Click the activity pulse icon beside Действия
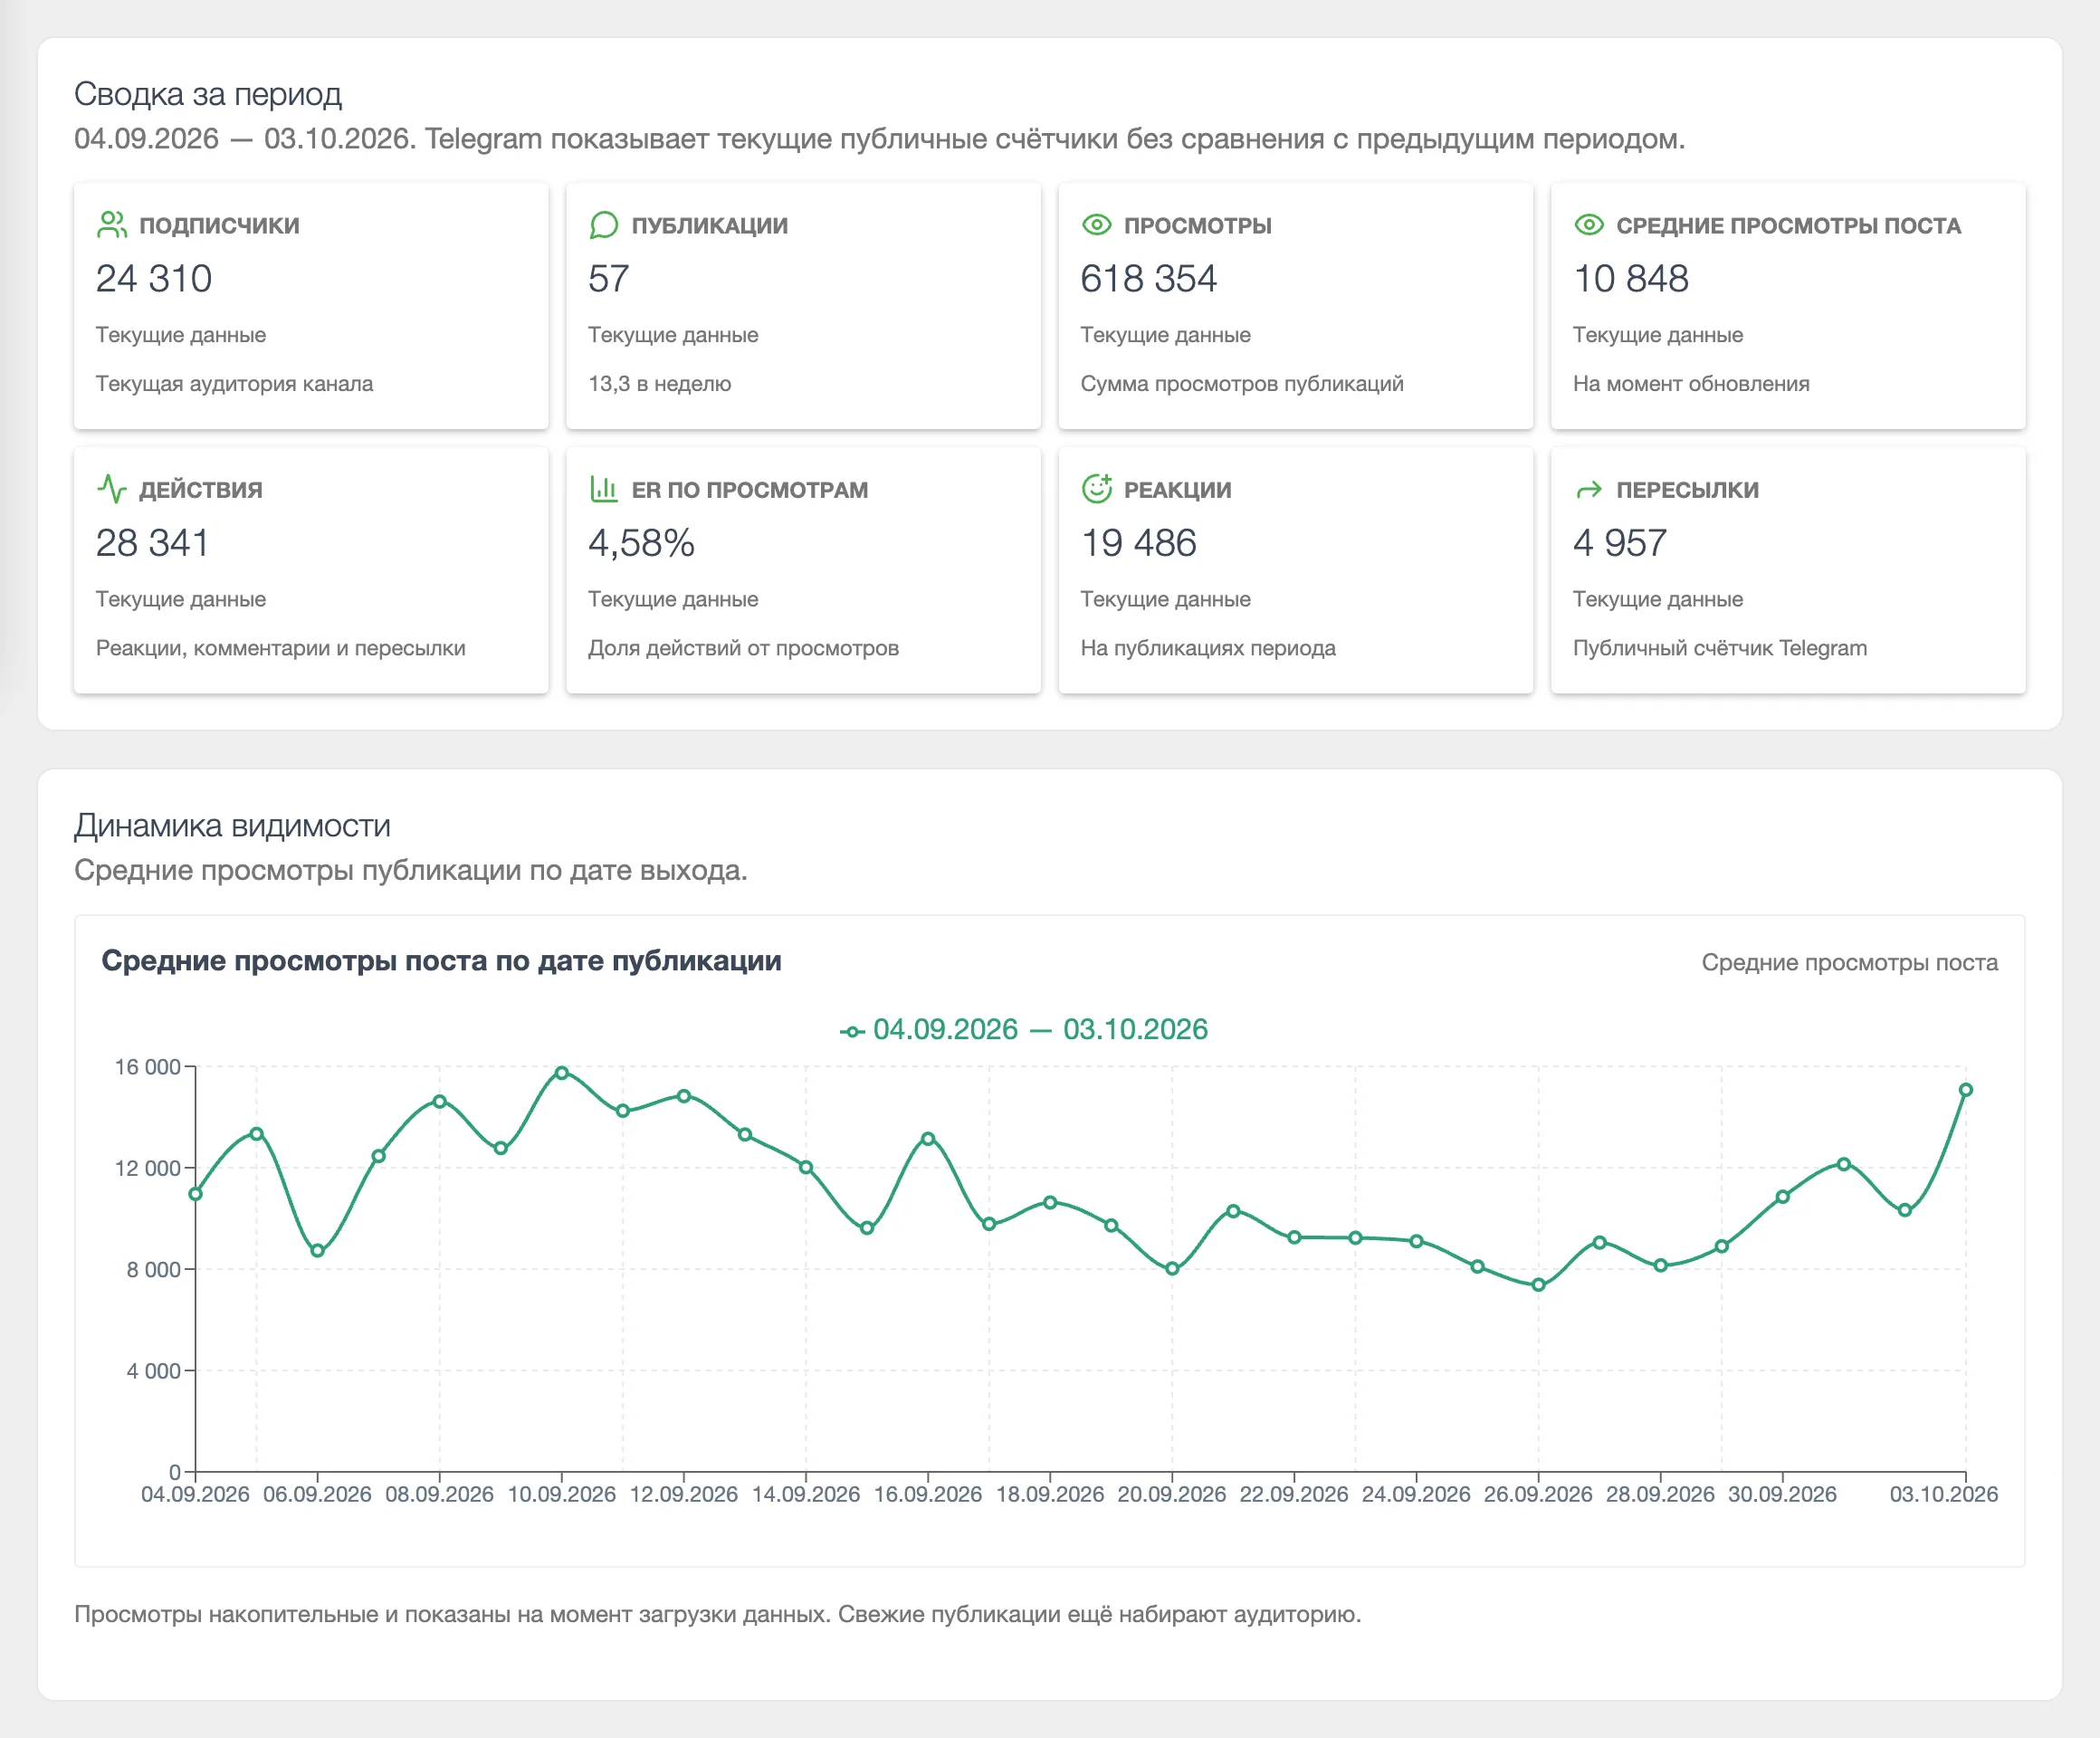The width and height of the screenshot is (2100, 1738). point(111,489)
